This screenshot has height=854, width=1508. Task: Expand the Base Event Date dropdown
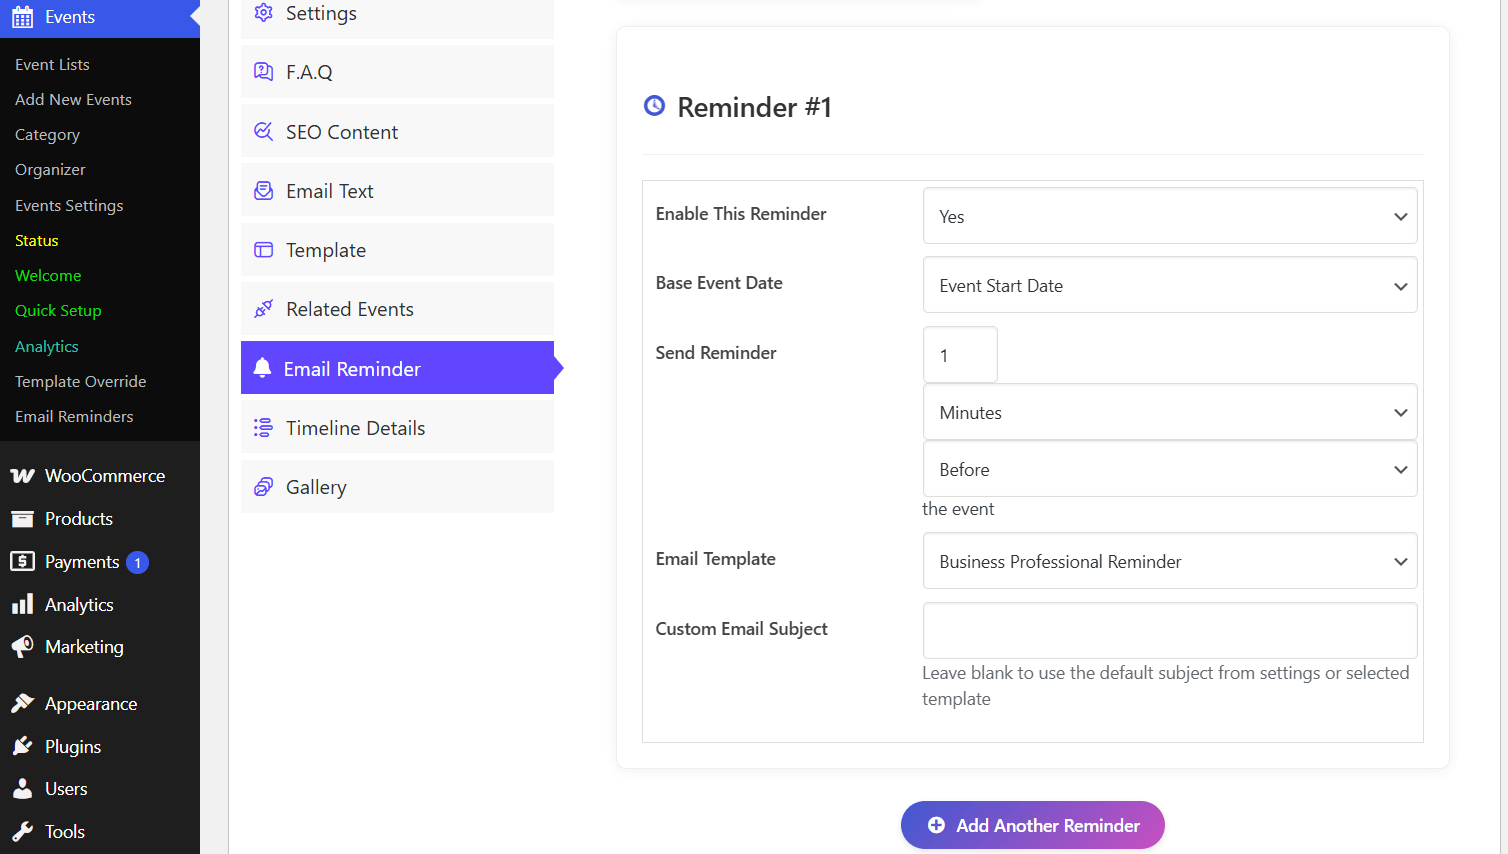click(x=1169, y=285)
